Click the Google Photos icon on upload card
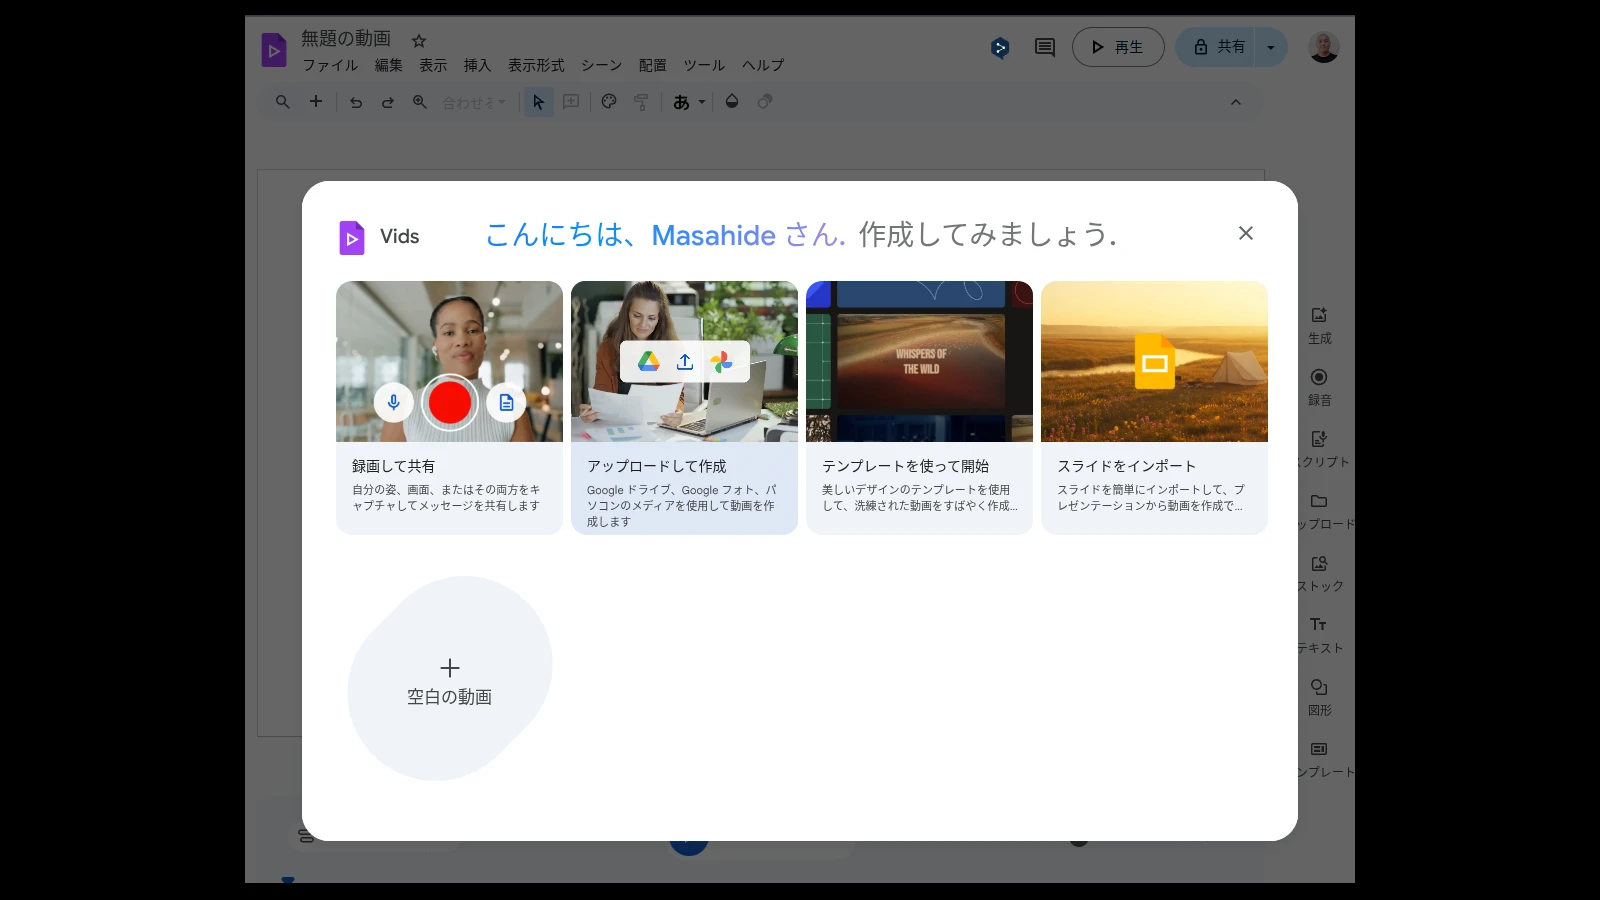Screen dimensions: 1600x900 pos(721,361)
